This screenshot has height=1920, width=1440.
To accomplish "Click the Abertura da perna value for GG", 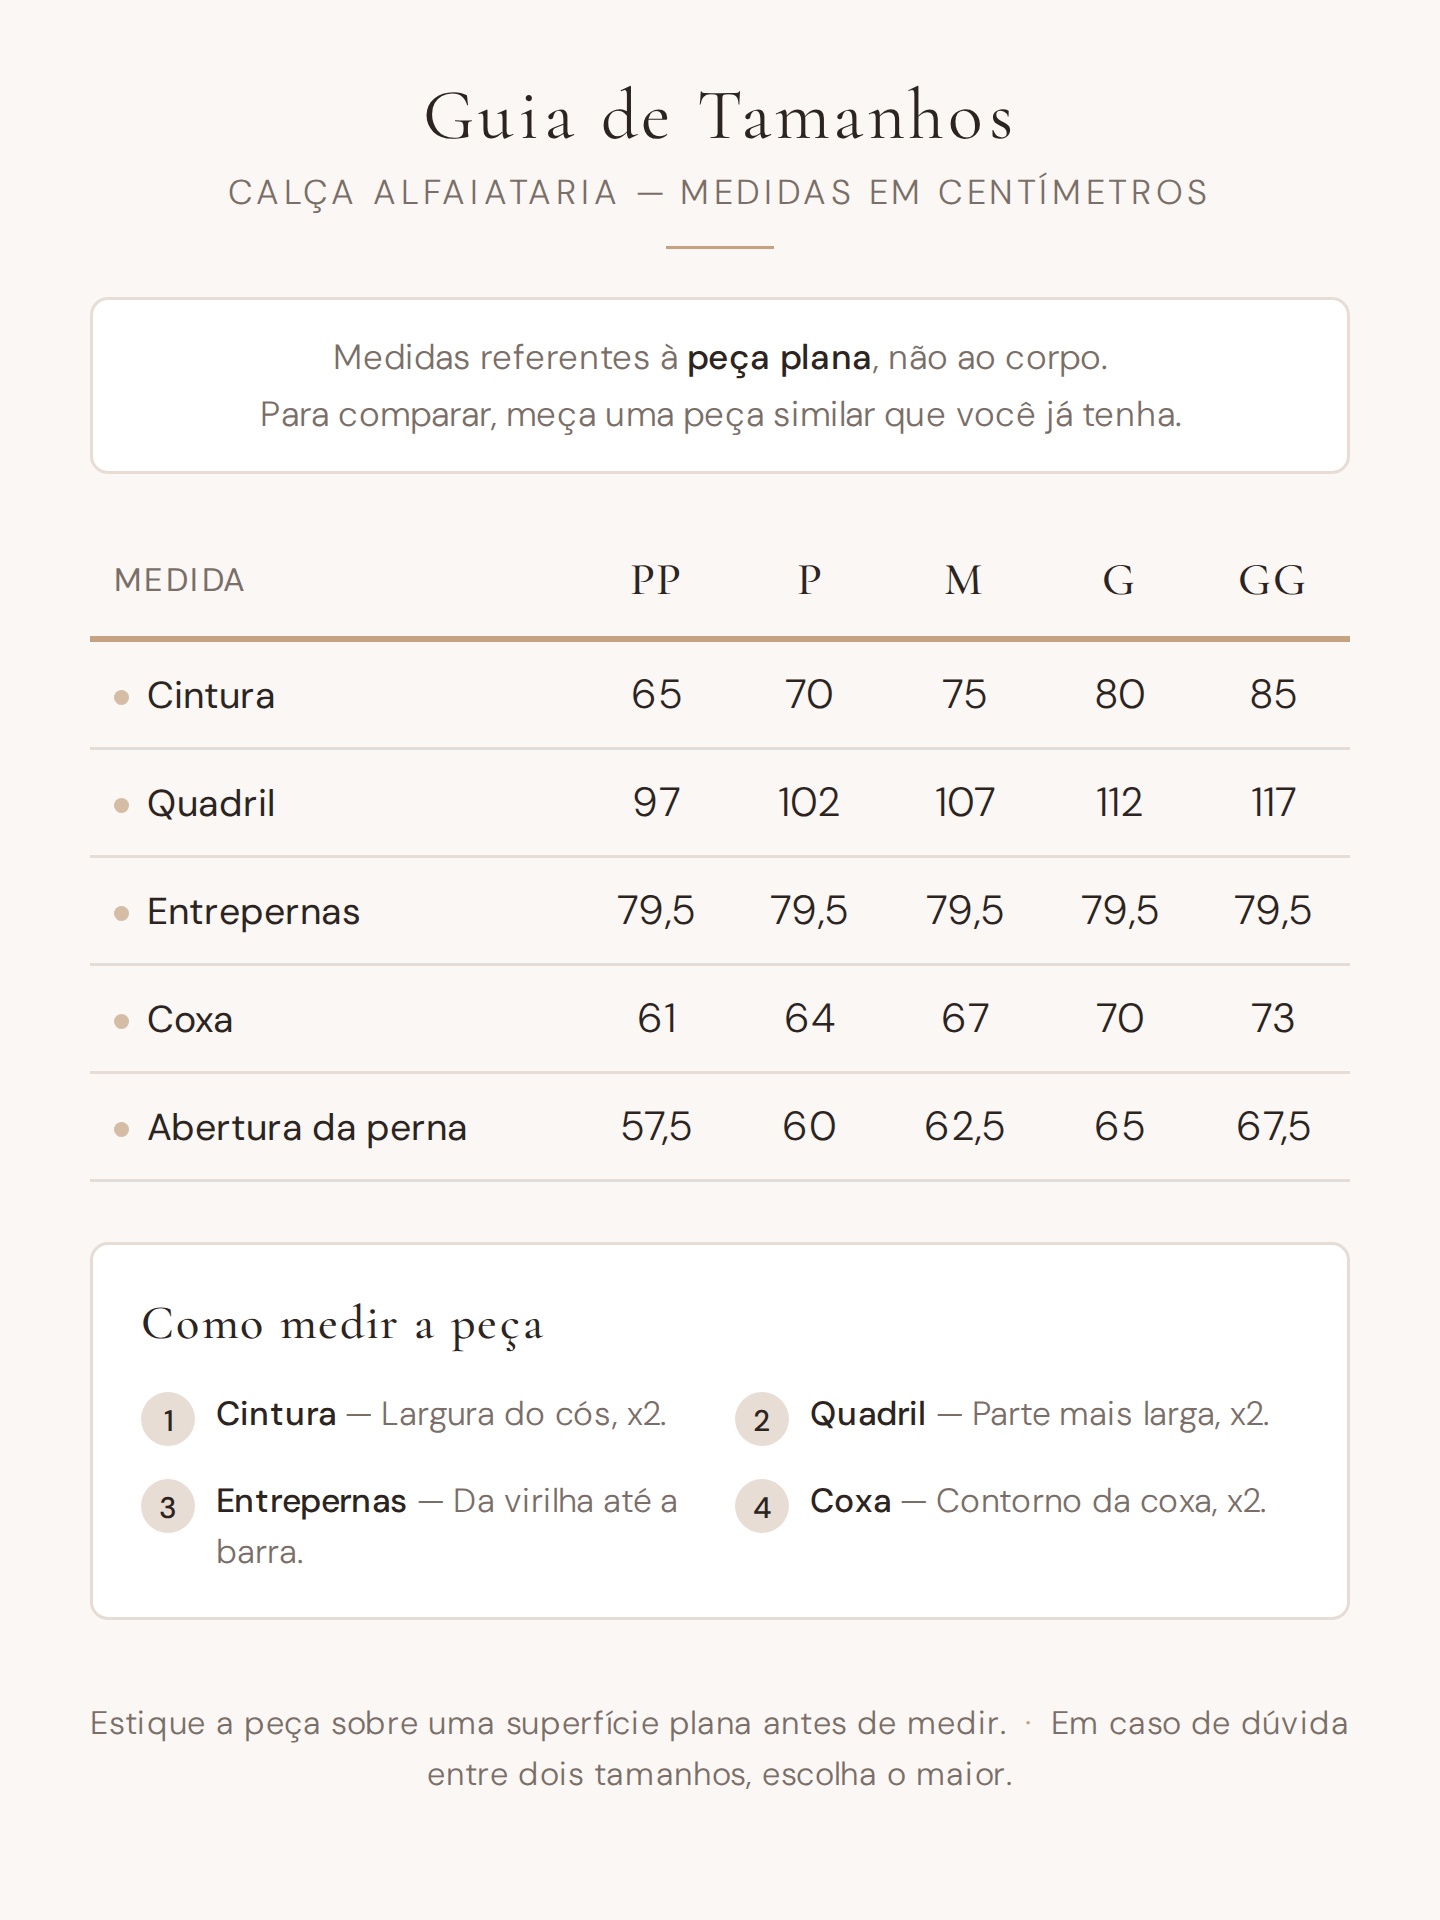I will (1273, 1127).
